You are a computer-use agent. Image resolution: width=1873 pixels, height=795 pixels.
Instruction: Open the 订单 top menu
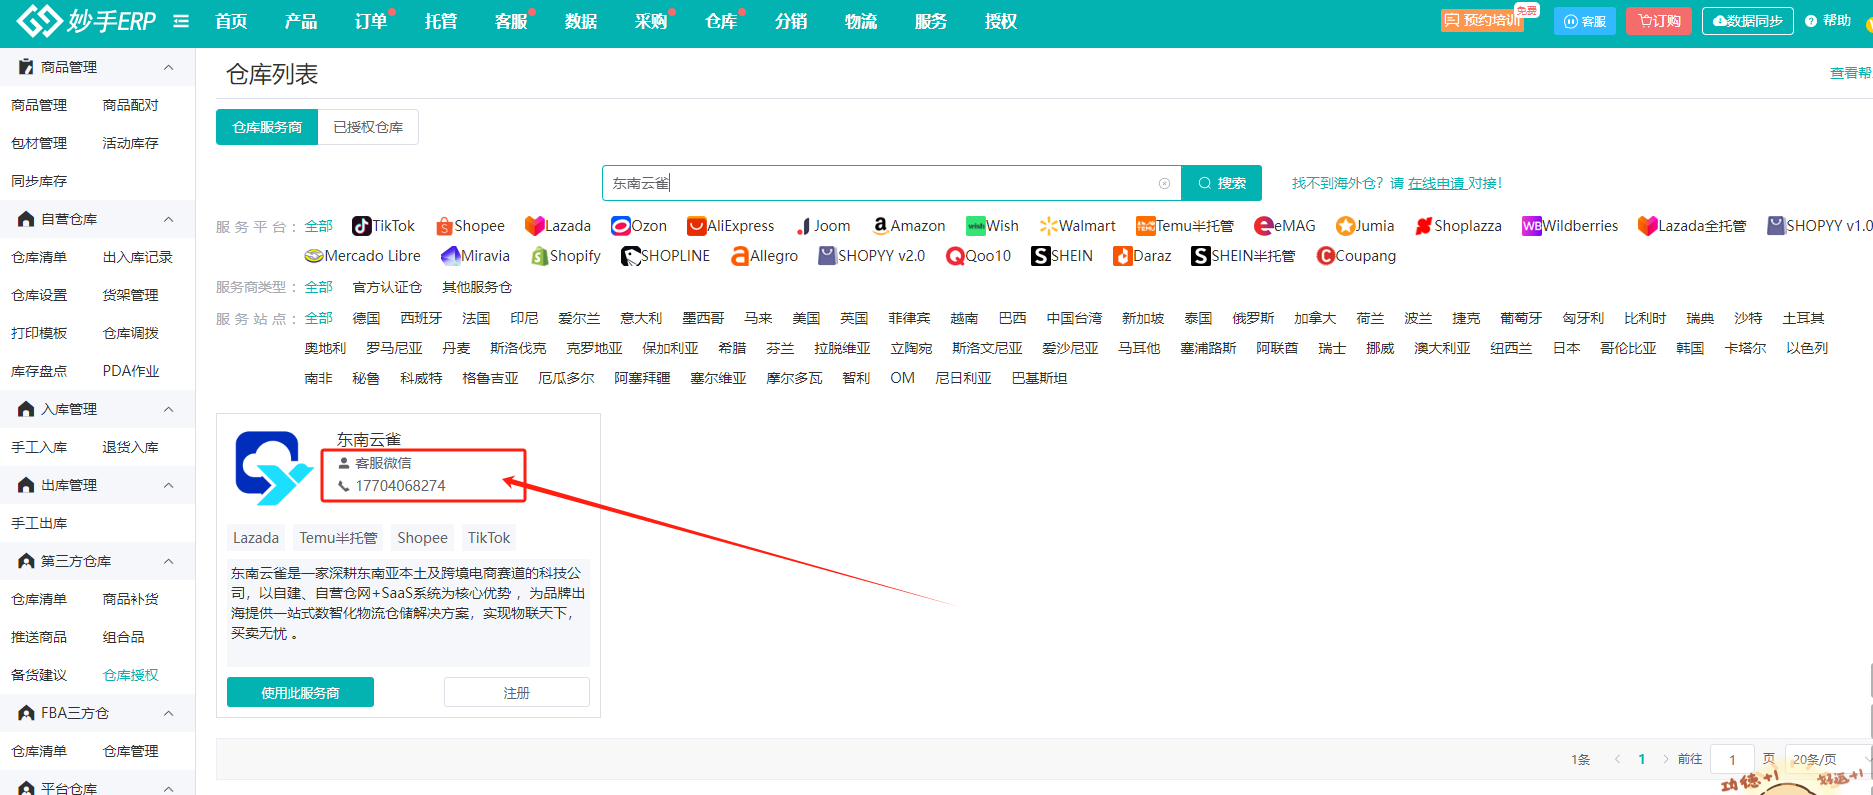point(371,21)
